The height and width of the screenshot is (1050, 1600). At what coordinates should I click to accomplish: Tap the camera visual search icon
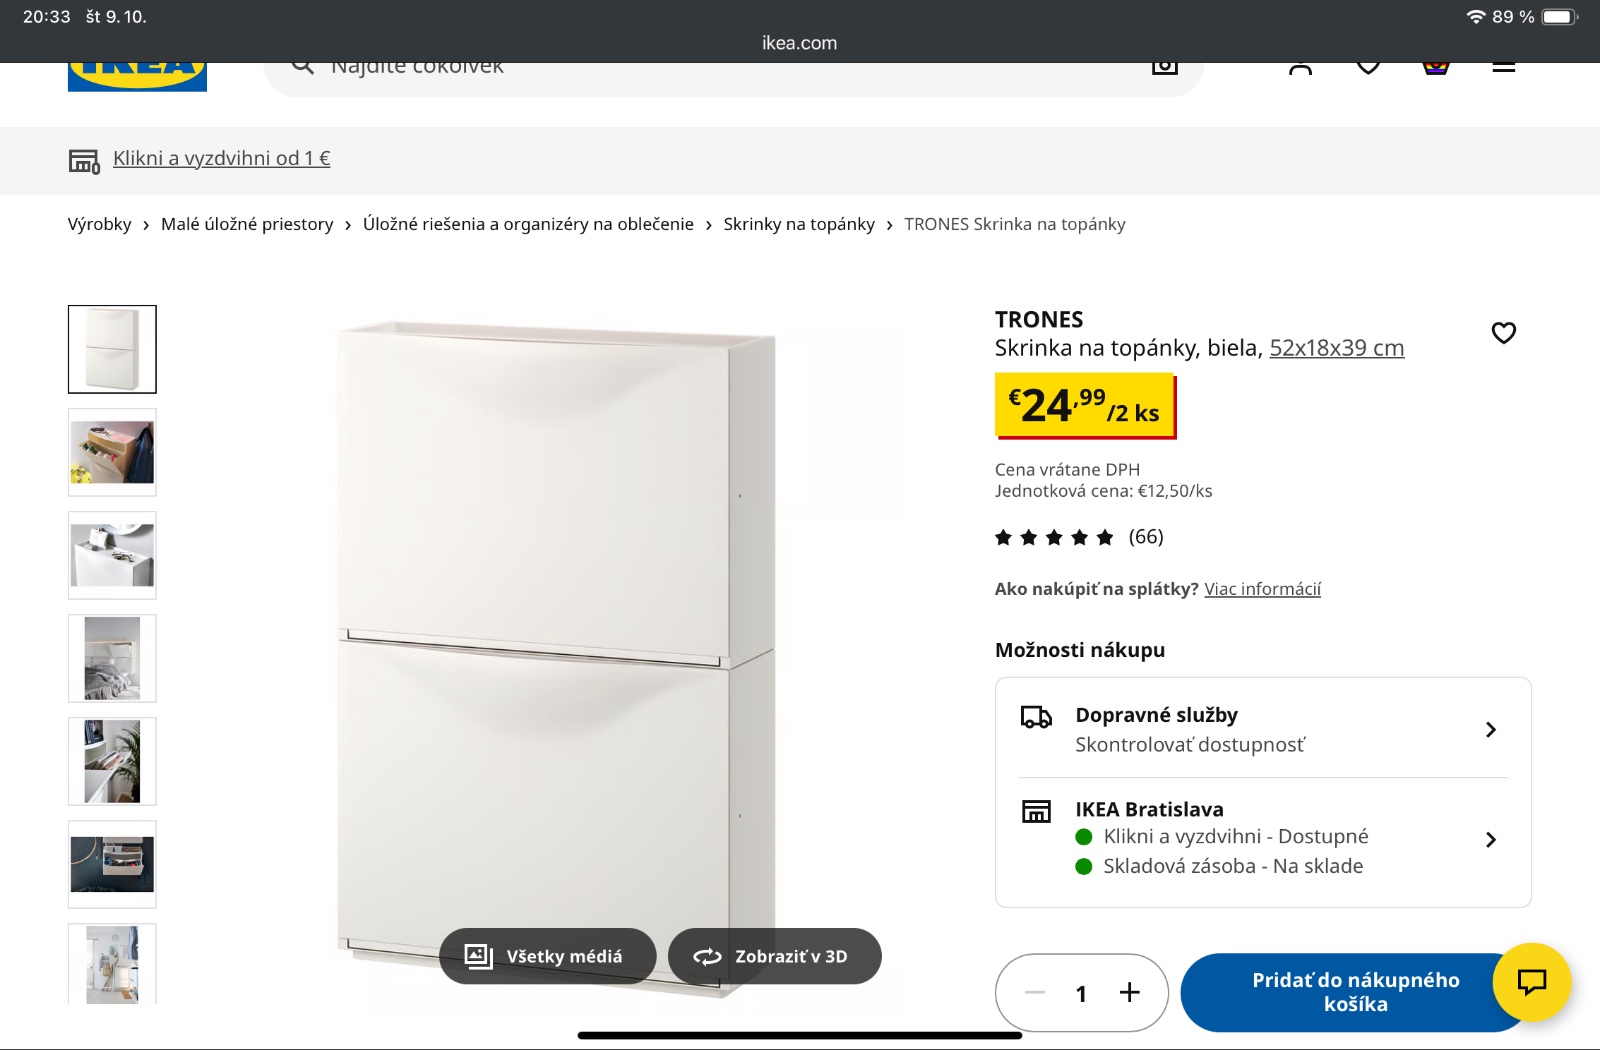[x=1164, y=68]
